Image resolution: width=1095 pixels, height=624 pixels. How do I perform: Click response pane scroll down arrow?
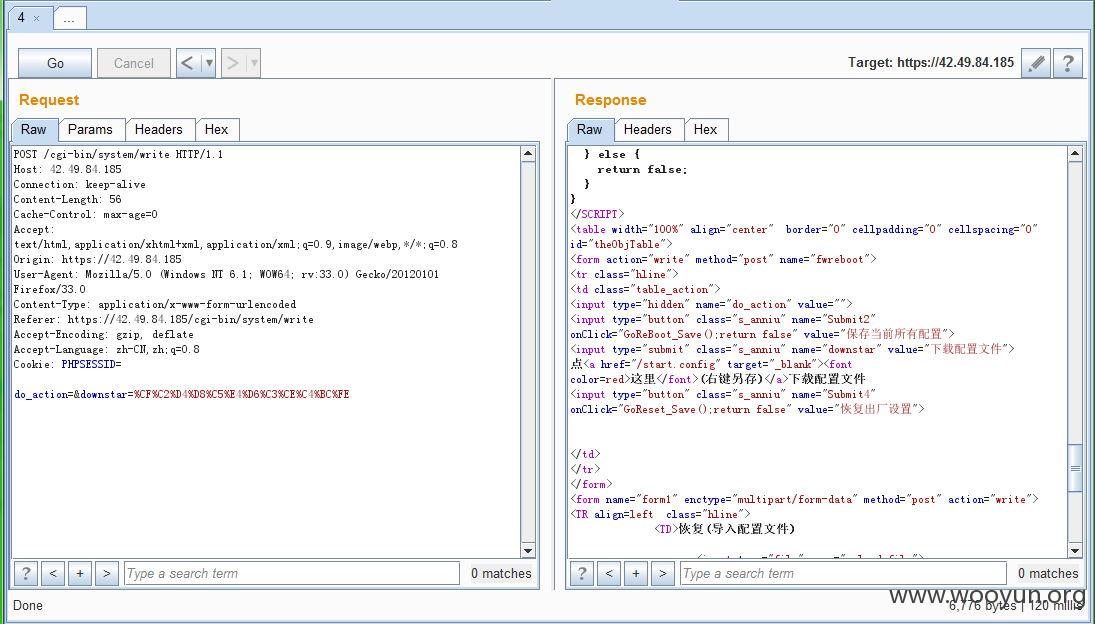click(1075, 550)
